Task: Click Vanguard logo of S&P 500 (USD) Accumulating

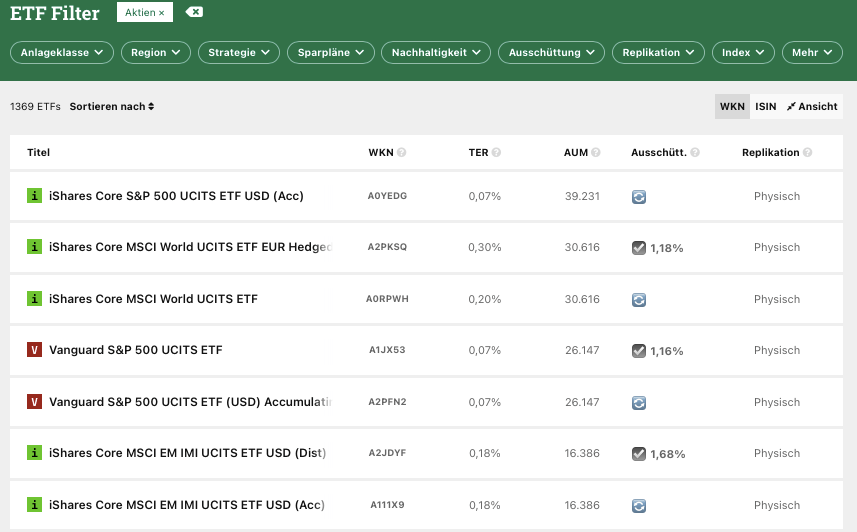Action: (x=34, y=402)
